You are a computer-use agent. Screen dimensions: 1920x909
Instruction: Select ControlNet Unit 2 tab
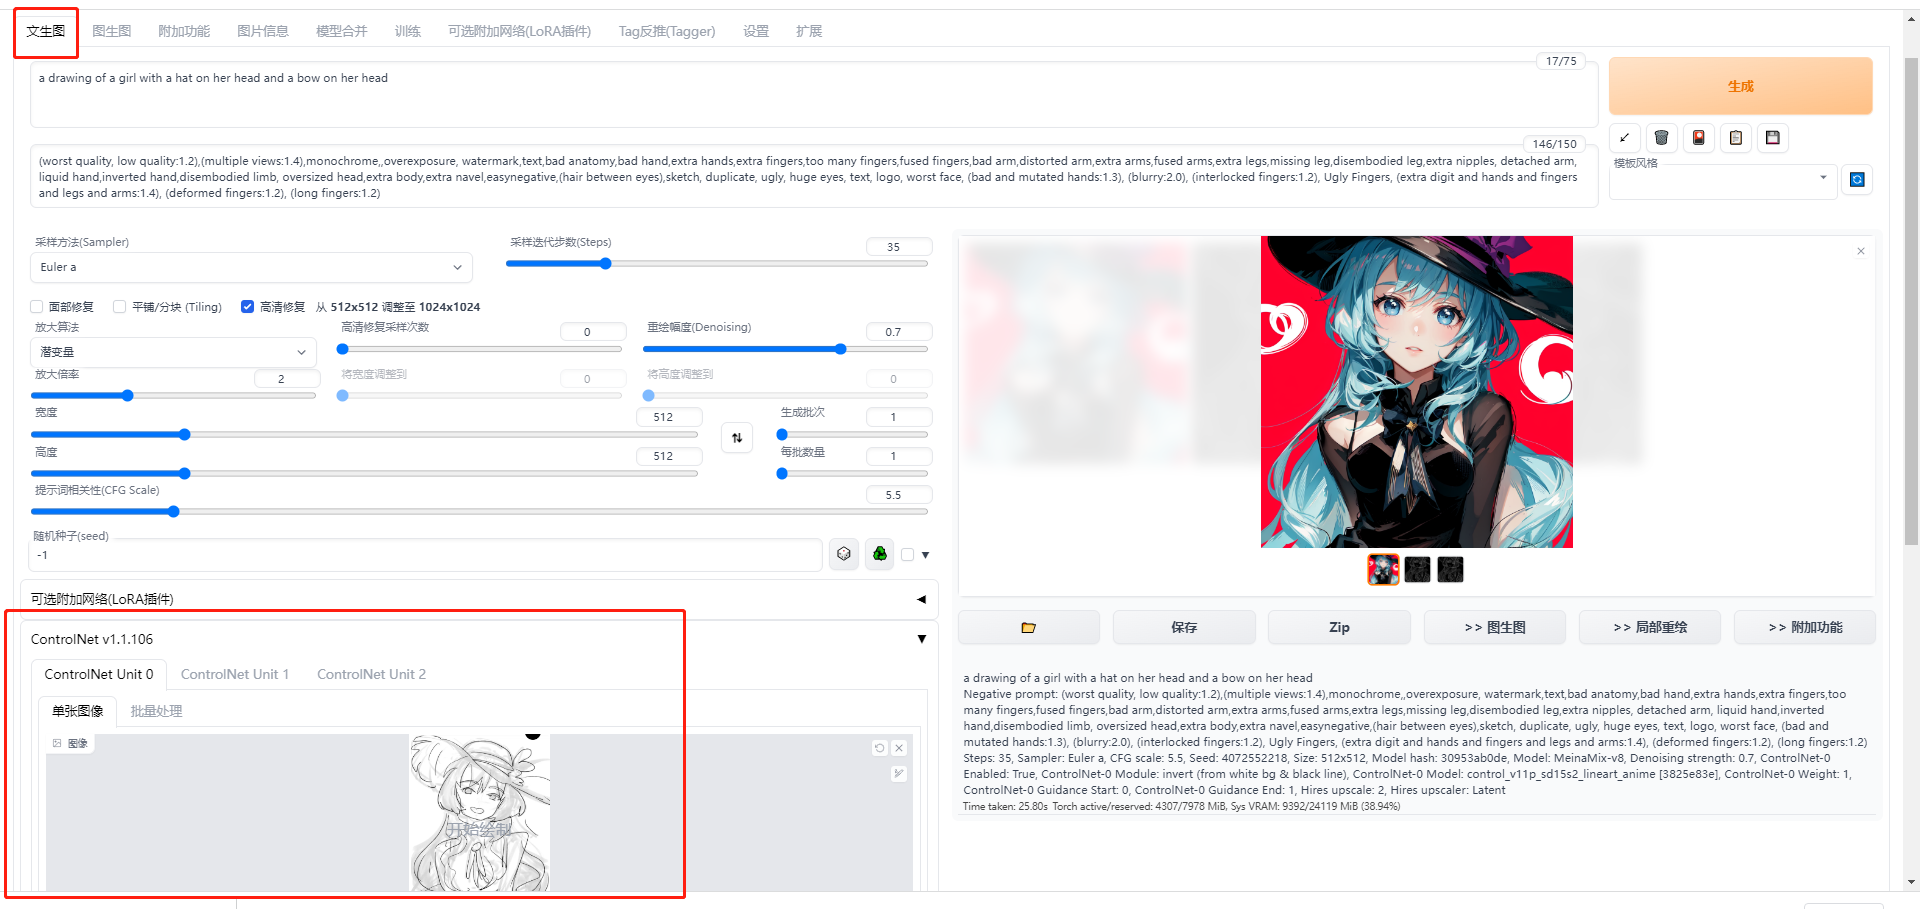(x=372, y=674)
